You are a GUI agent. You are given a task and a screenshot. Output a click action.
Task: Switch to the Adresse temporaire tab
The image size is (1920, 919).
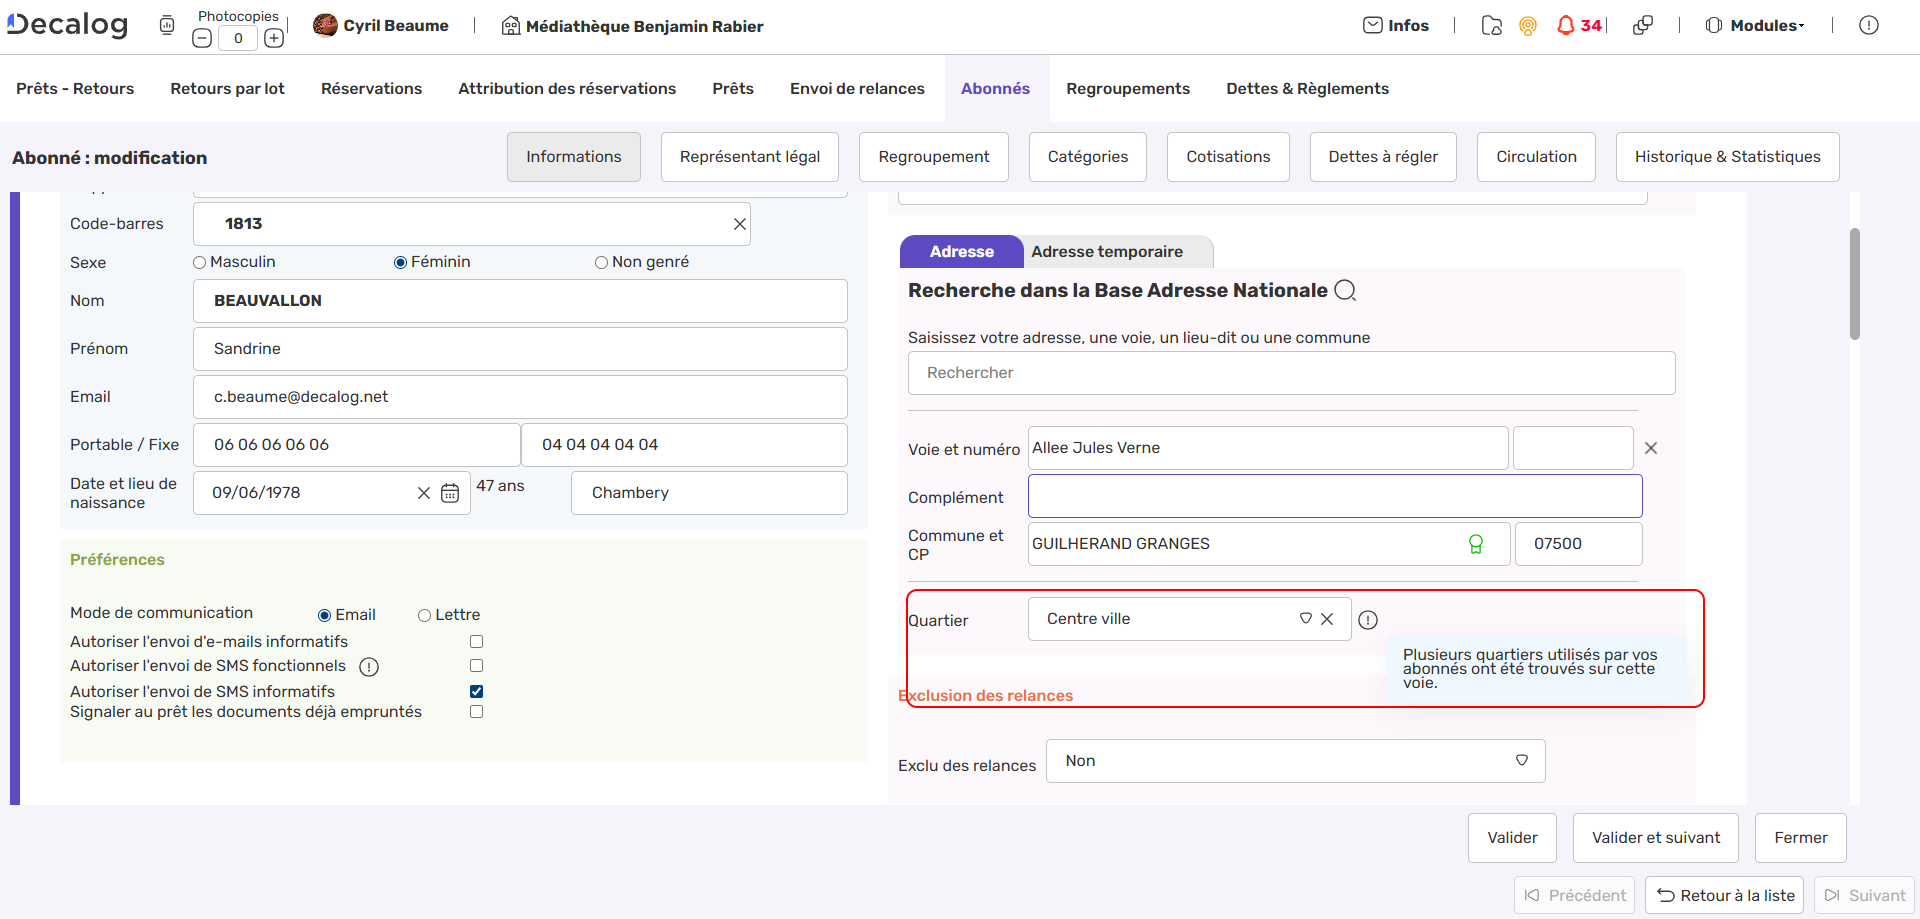click(x=1107, y=252)
